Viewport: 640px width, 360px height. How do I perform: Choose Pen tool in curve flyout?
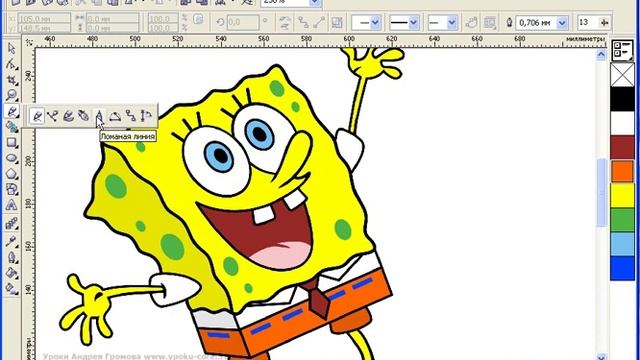[x=84, y=116]
